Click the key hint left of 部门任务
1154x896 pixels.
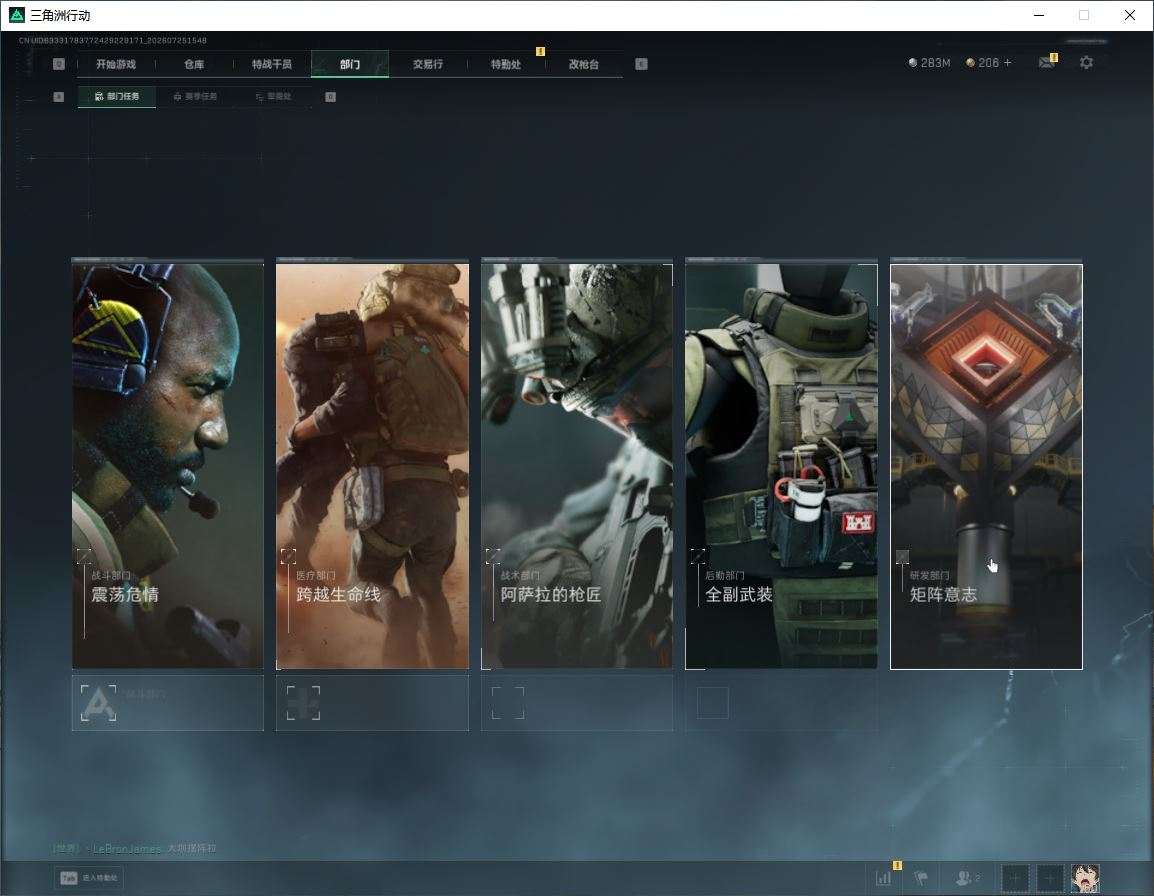click(x=59, y=96)
